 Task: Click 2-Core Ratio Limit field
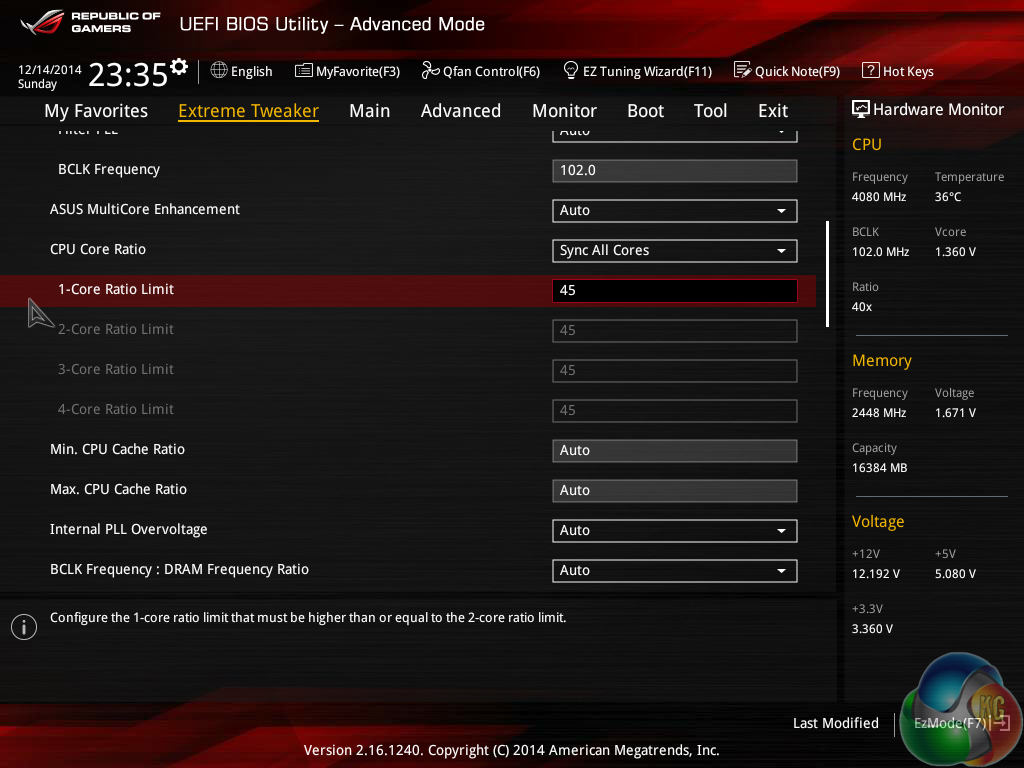pyautogui.click(x=675, y=330)
